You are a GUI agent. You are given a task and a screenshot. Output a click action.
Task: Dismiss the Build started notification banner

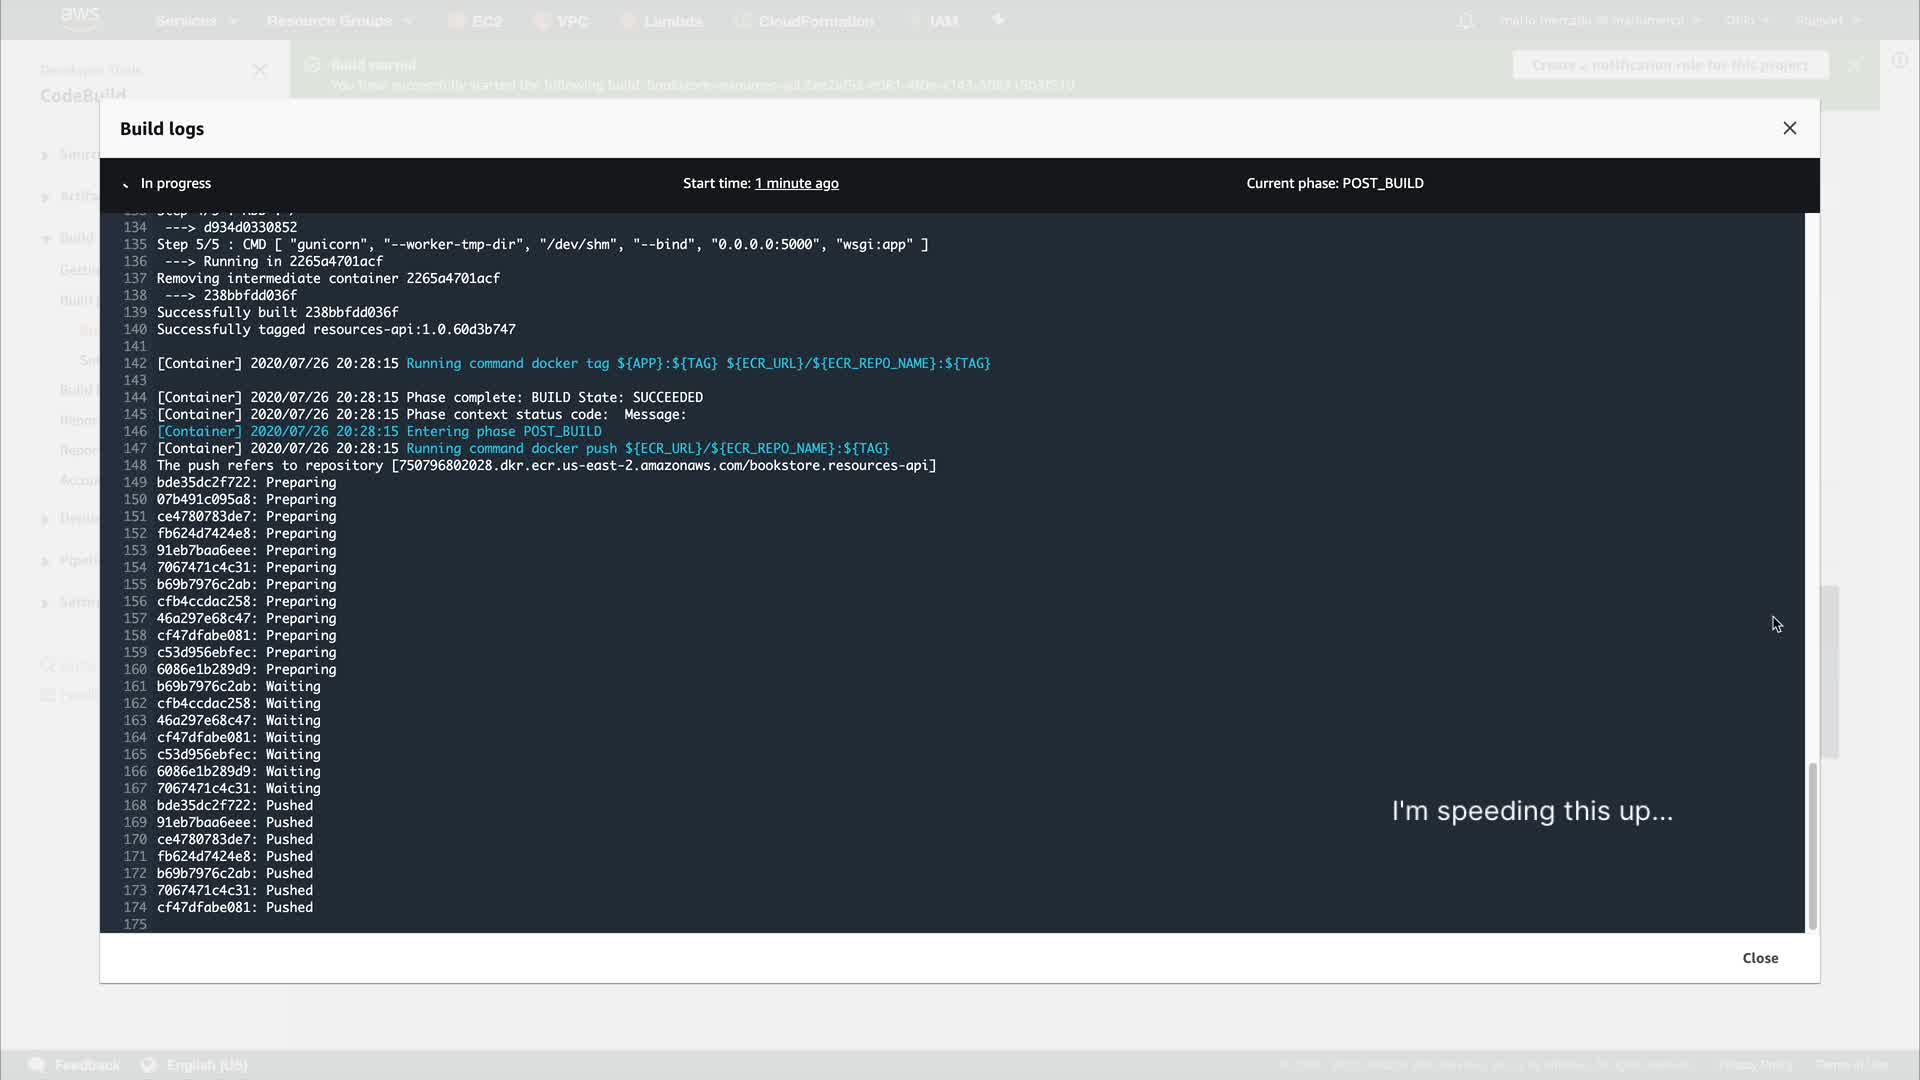(1855, 65)
